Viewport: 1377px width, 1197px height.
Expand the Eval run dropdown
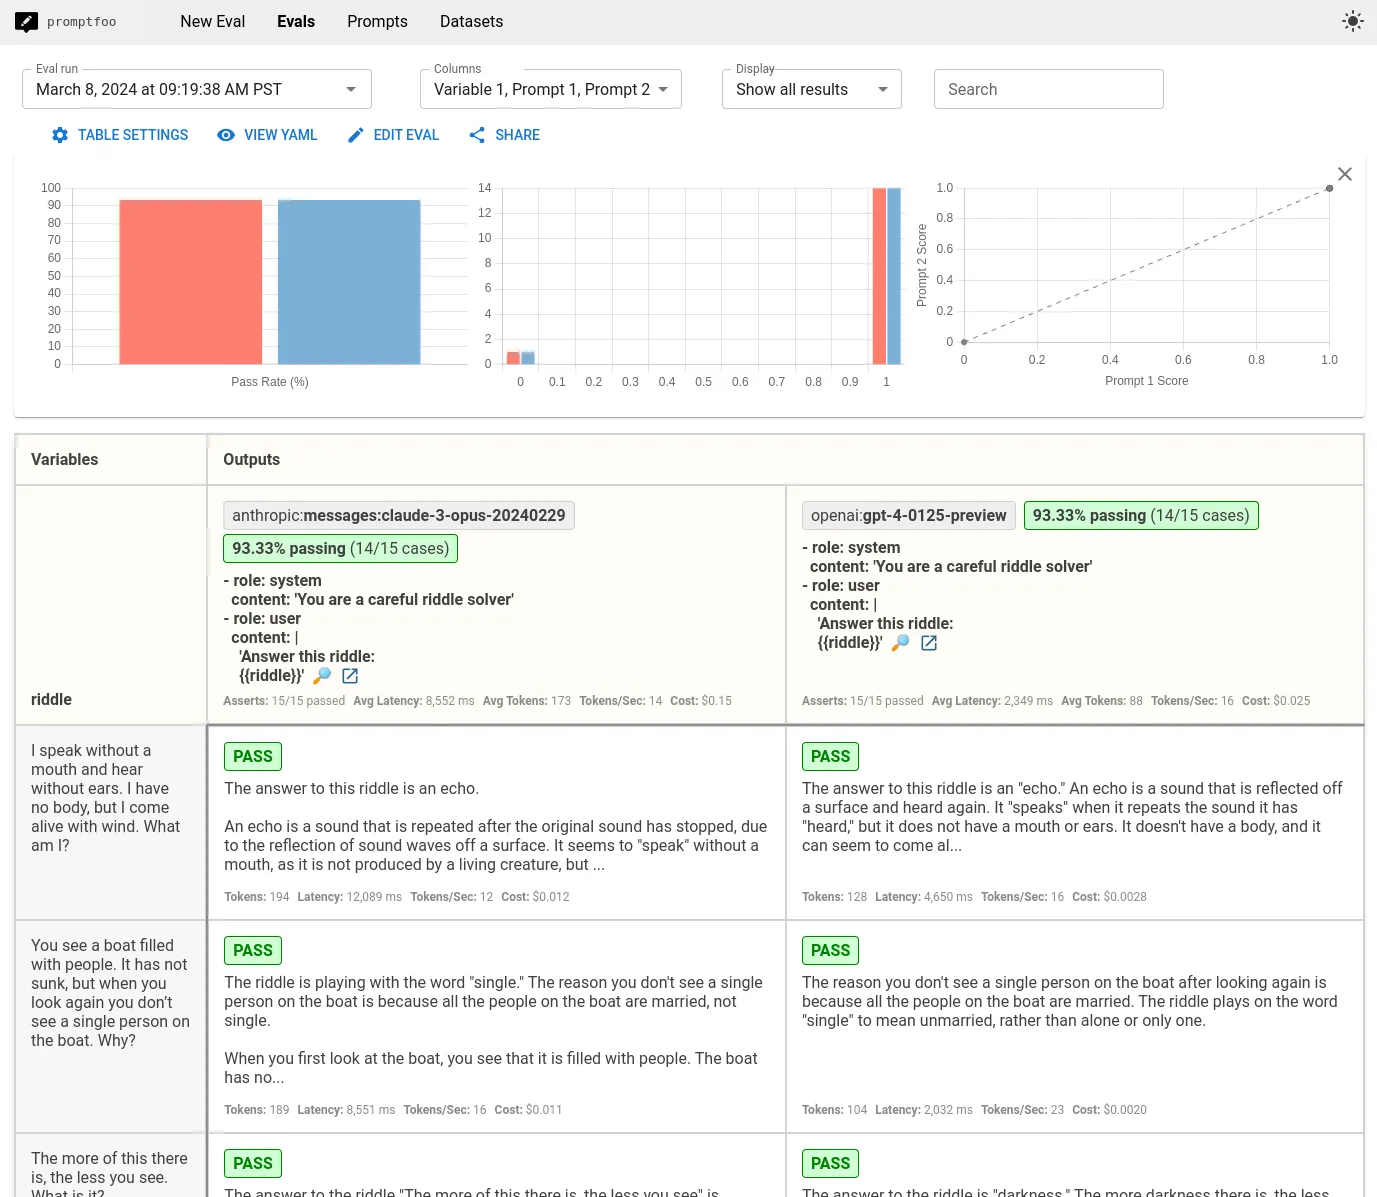coord(197,89)
